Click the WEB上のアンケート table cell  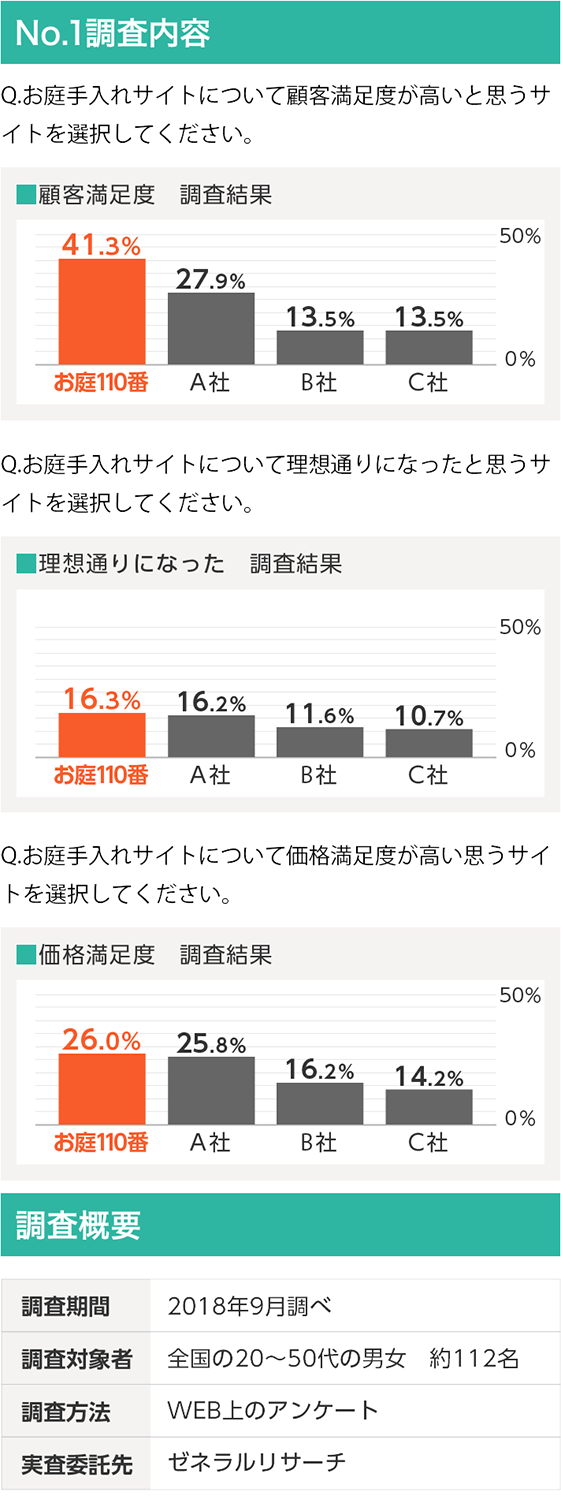tap(355, 1411)
